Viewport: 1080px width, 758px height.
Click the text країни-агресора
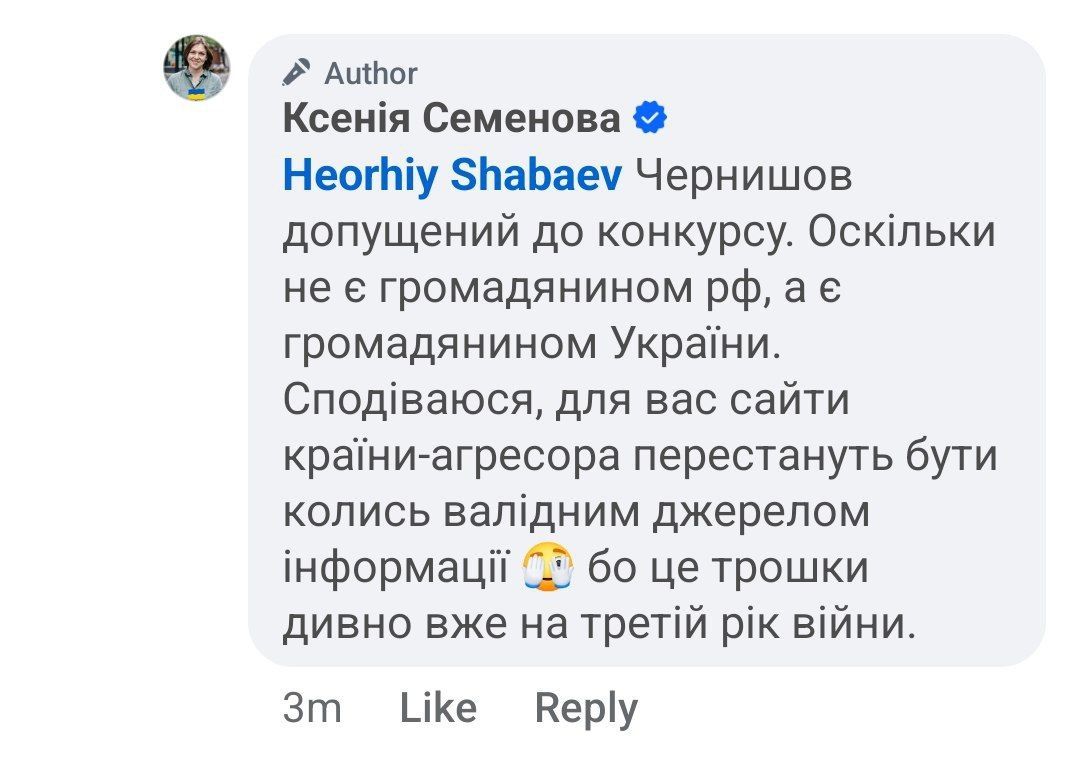(x=450, y=457)
